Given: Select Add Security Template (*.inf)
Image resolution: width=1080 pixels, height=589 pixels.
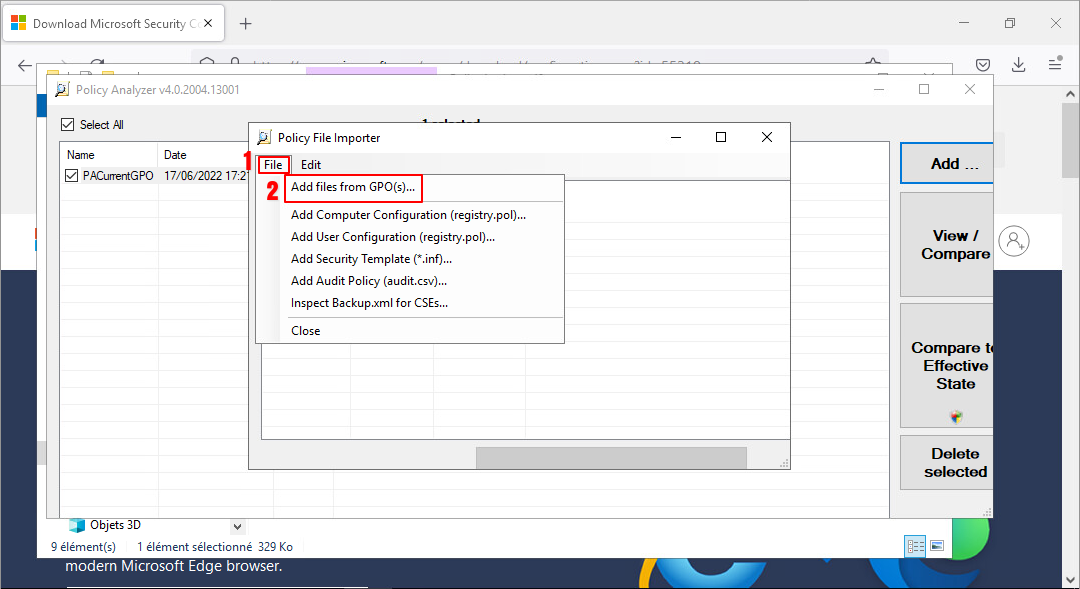Looking at the screenshot, I should point(371,259).
